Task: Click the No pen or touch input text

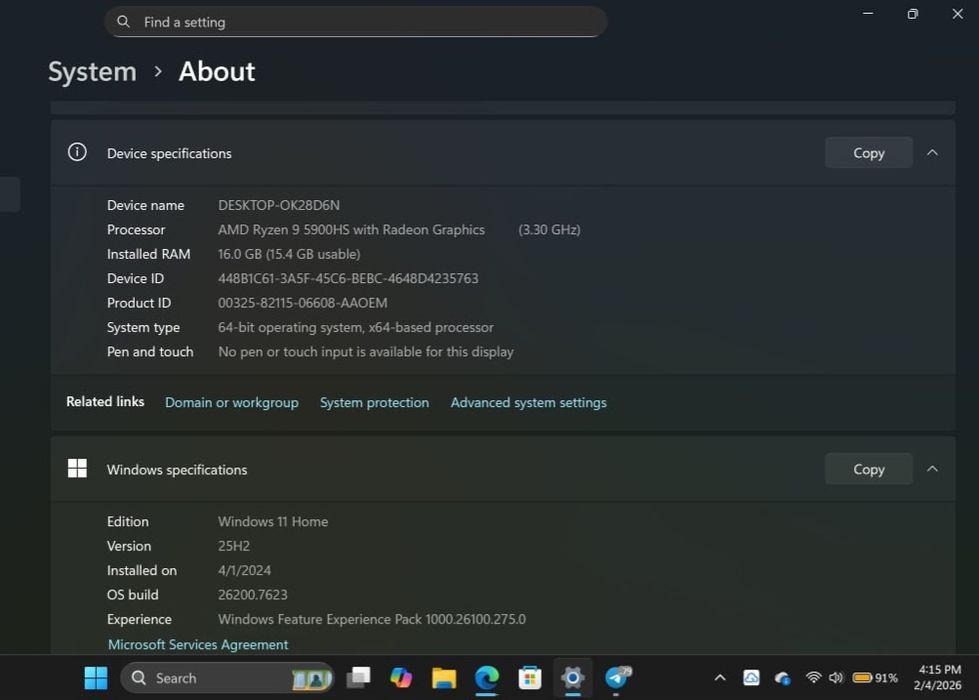Action: (366, 352)
